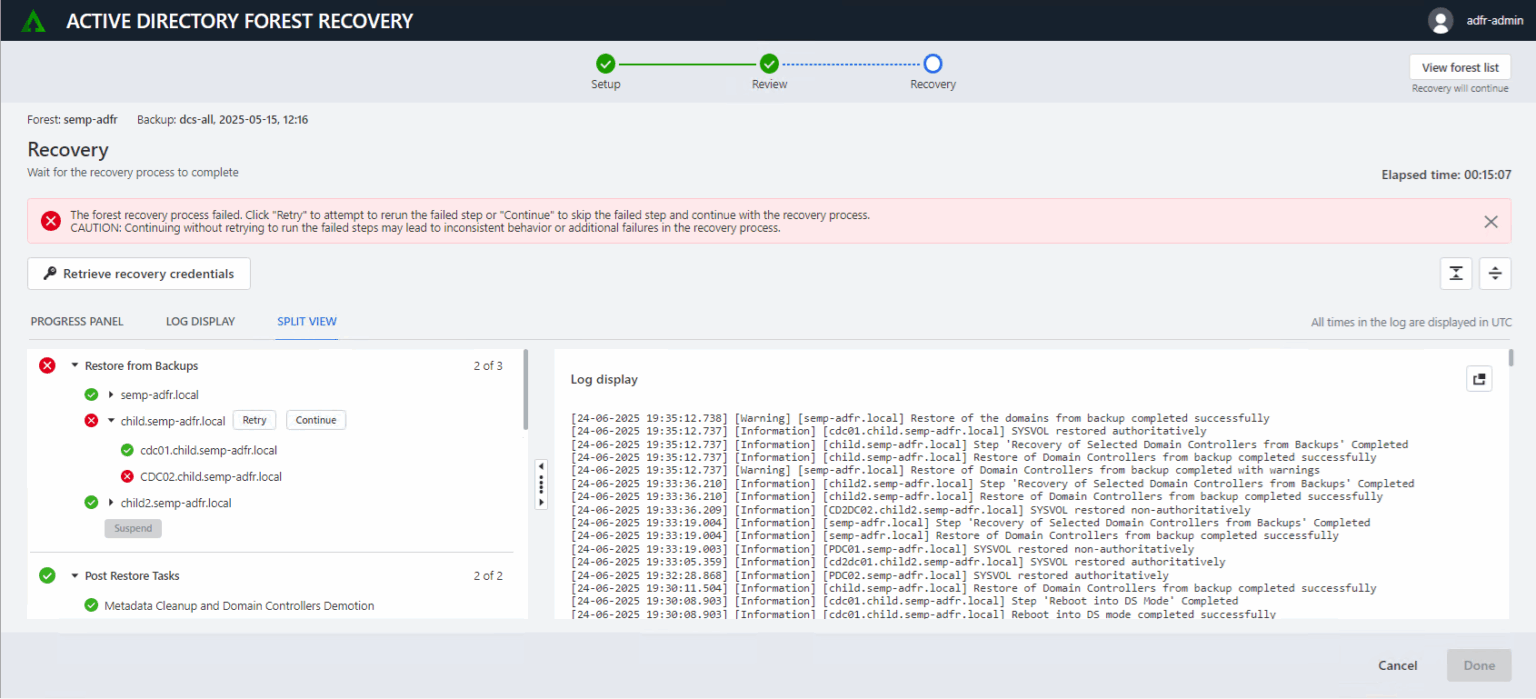The image size is (1536, 699).
Task: Select the failed CDC02.child.semp-adfr.local item
Action: (210, 477)
